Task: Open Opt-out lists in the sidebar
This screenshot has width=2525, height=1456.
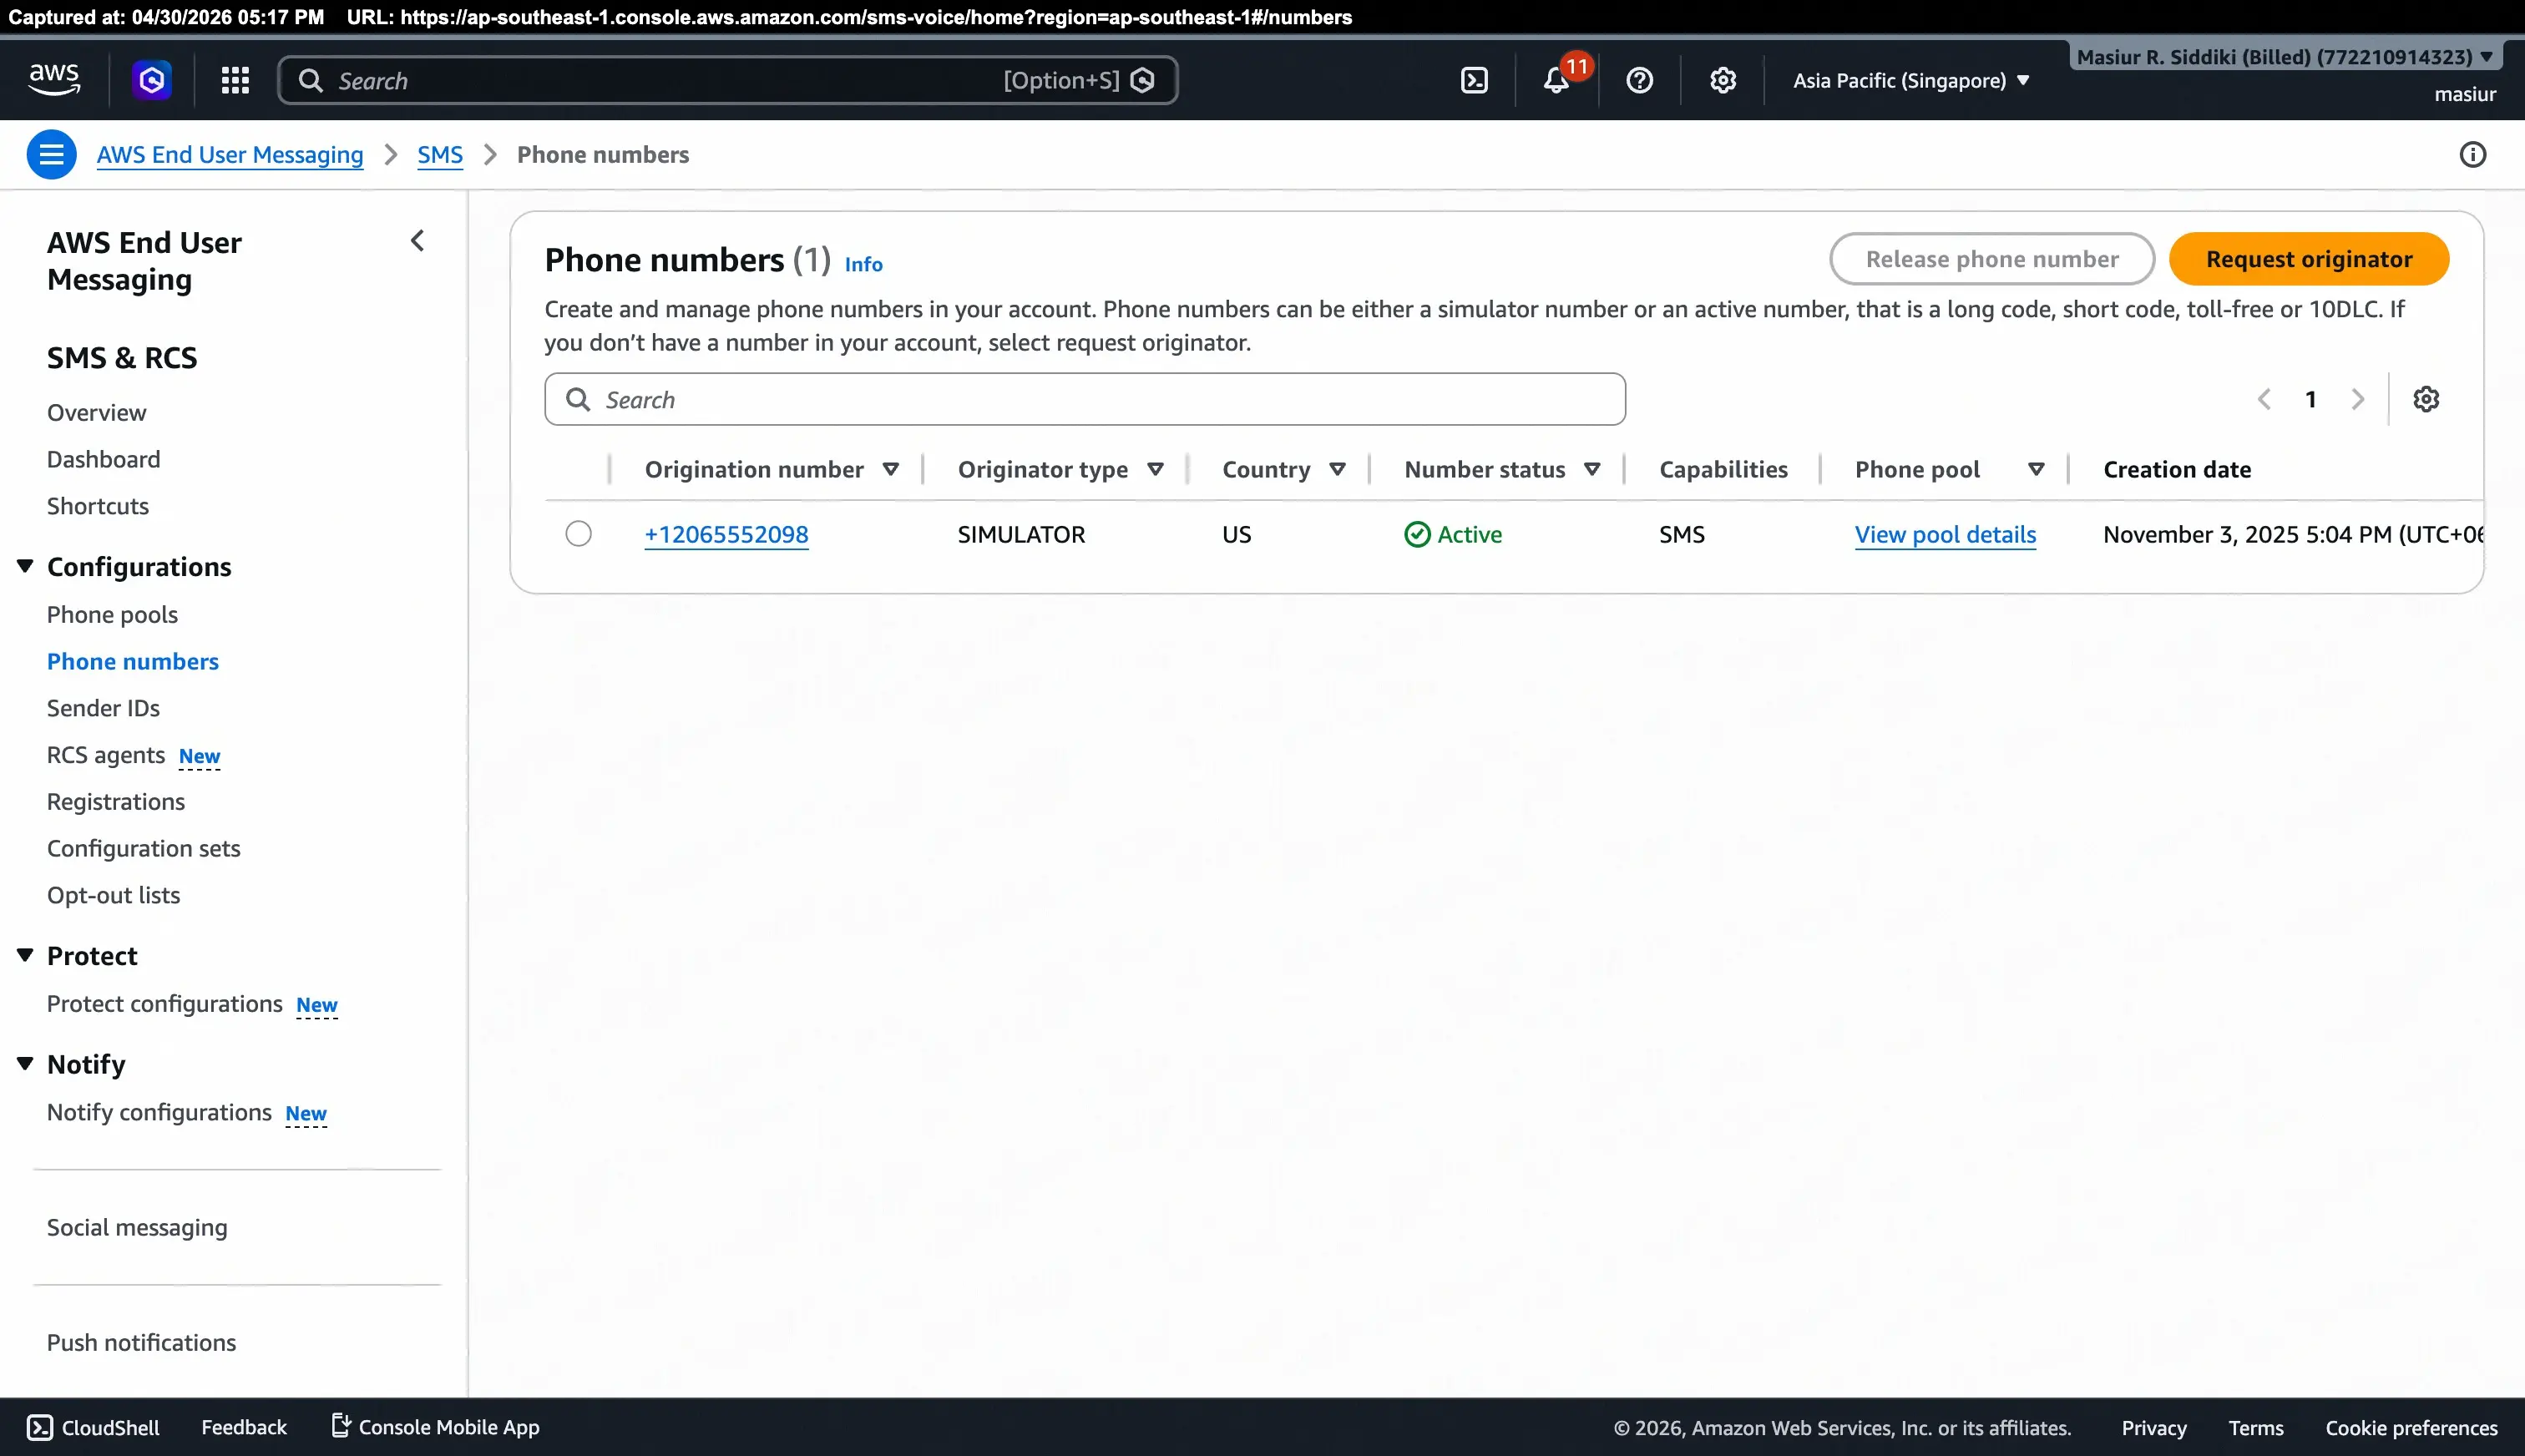Action: [113, 895]
